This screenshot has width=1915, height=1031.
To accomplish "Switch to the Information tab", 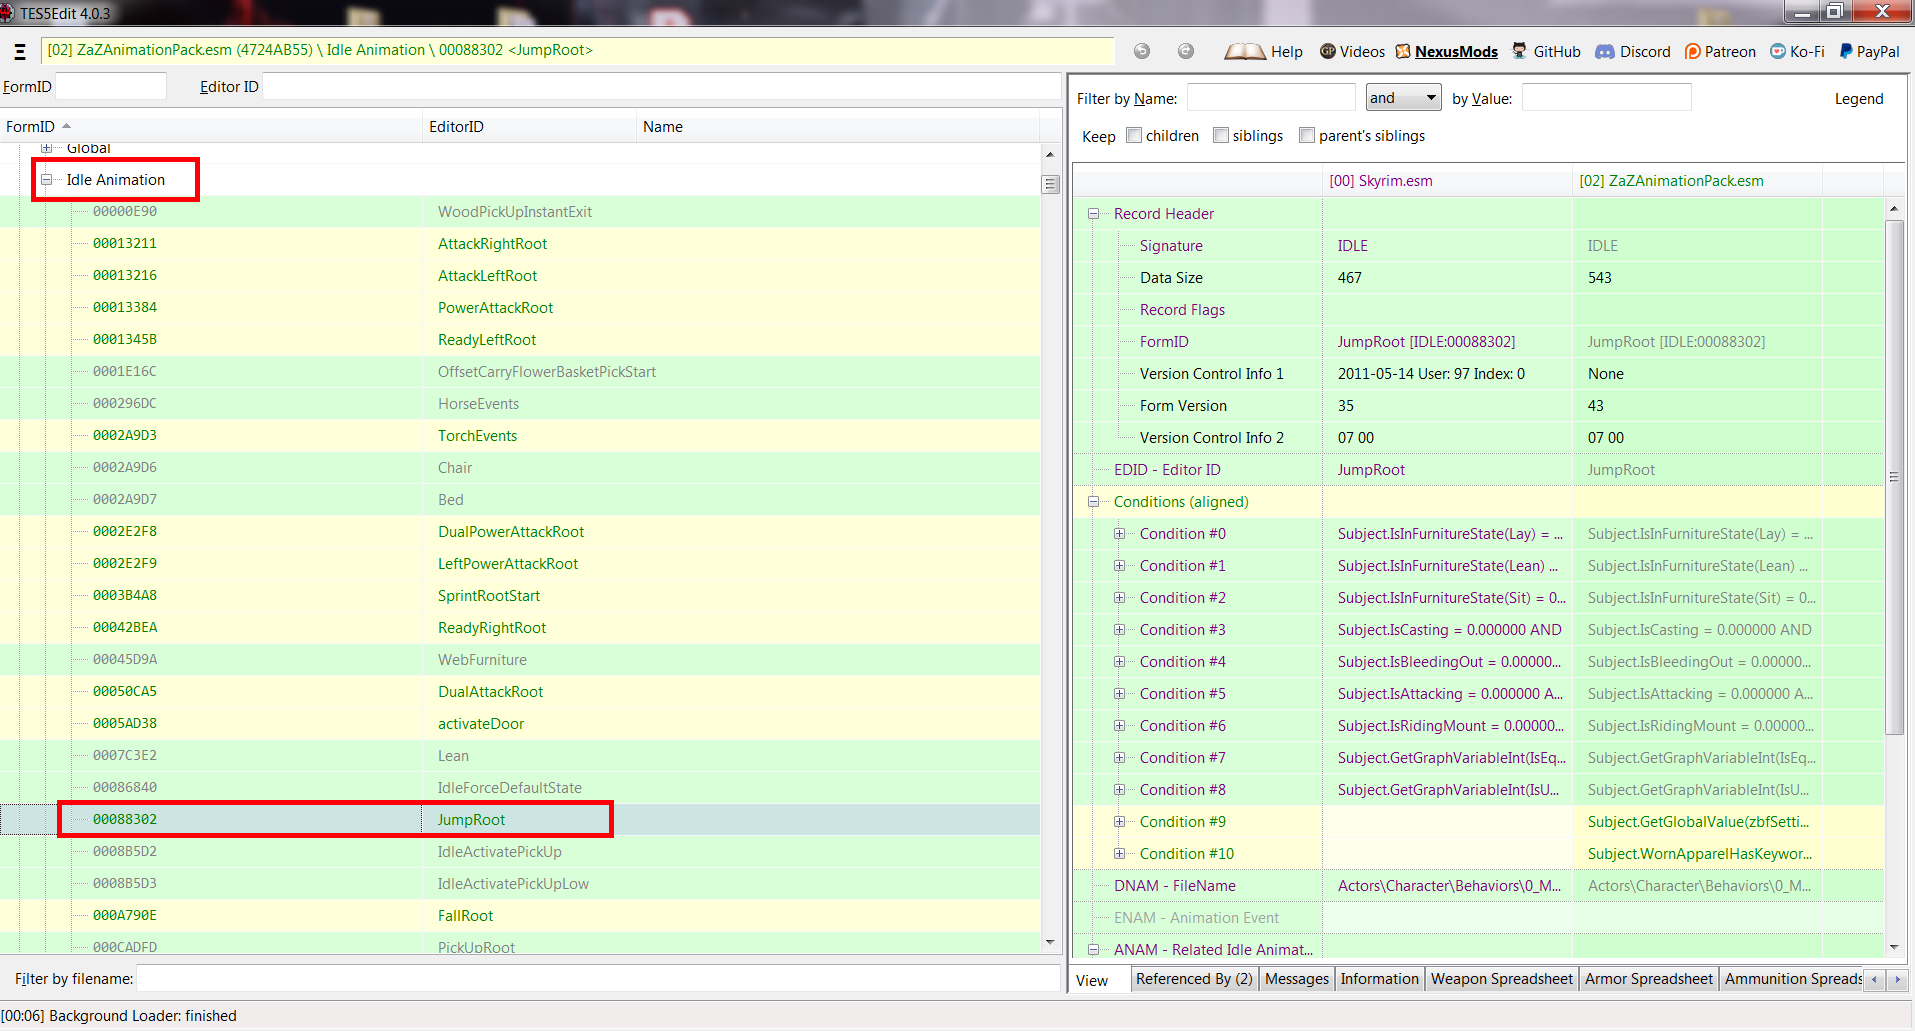I will pos(1380,979).
